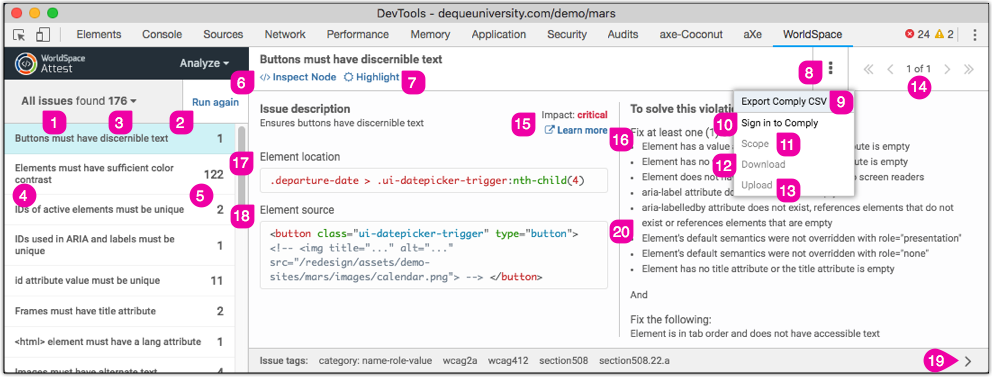Open the Memory tab
This screenshot has height=377, width=992.
pyautogui.click(x=430, y=35)
